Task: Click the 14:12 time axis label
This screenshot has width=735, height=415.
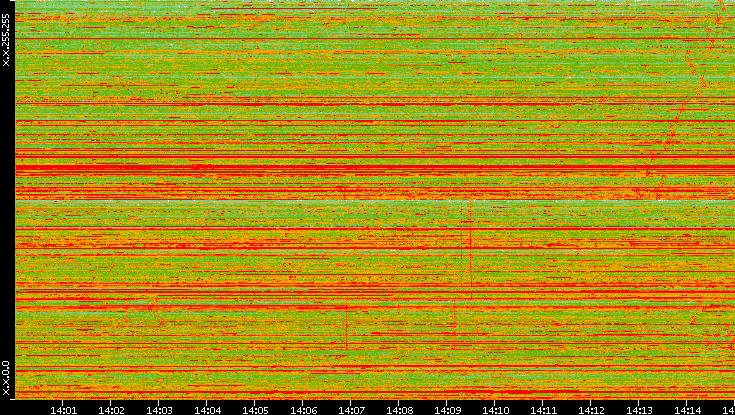Action: [591, 410]
